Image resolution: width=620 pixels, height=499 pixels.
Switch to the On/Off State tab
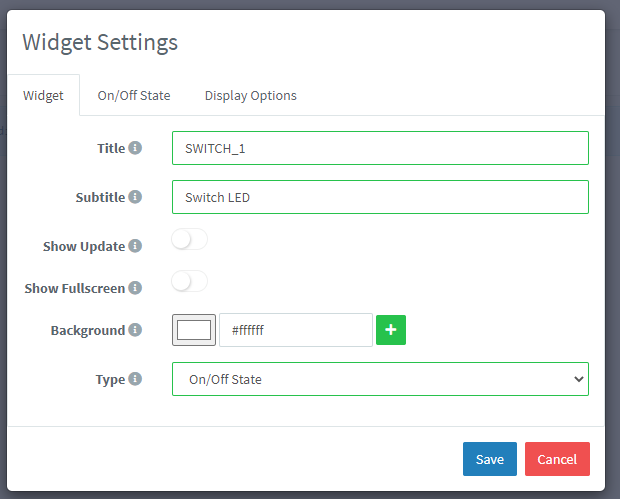pyautogui.click(x=134, y=96)
